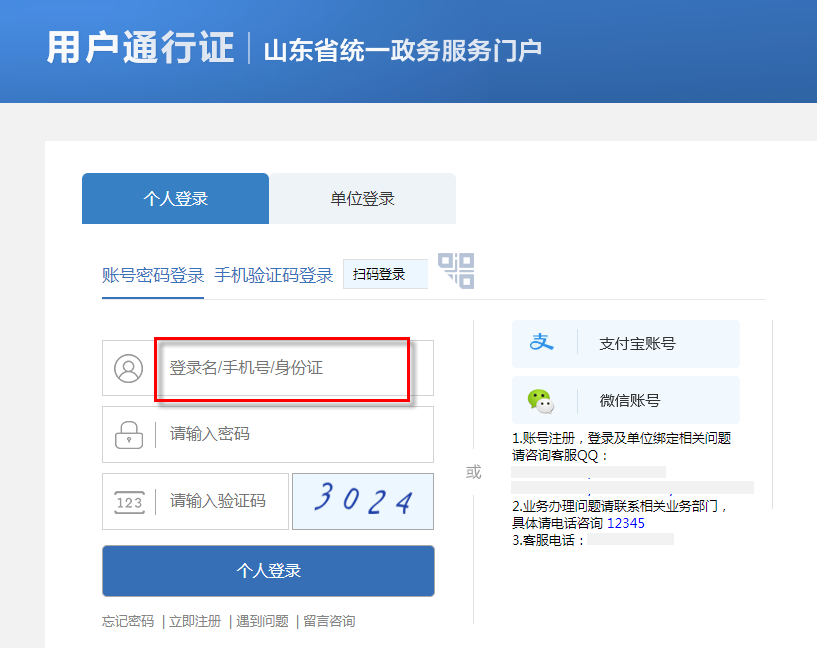
Task: Open the 手机验证码登录 tab
Action: coord(273,275)
